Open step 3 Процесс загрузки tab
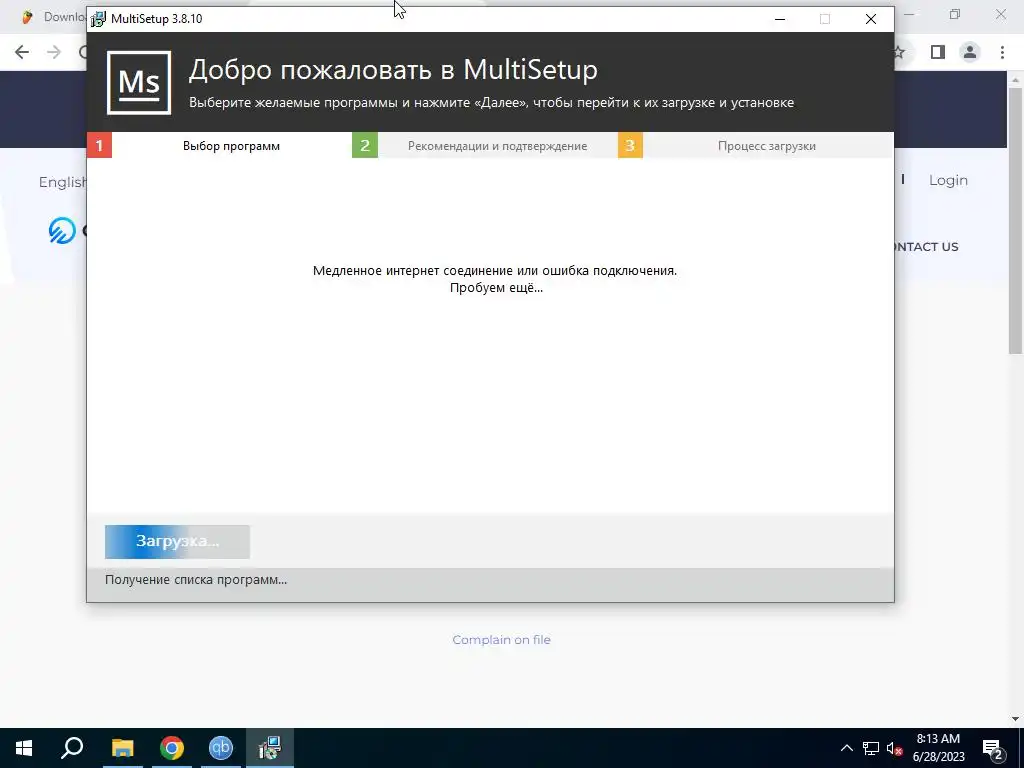Screen dimensions: 1024x768 (x=756, y=146)
